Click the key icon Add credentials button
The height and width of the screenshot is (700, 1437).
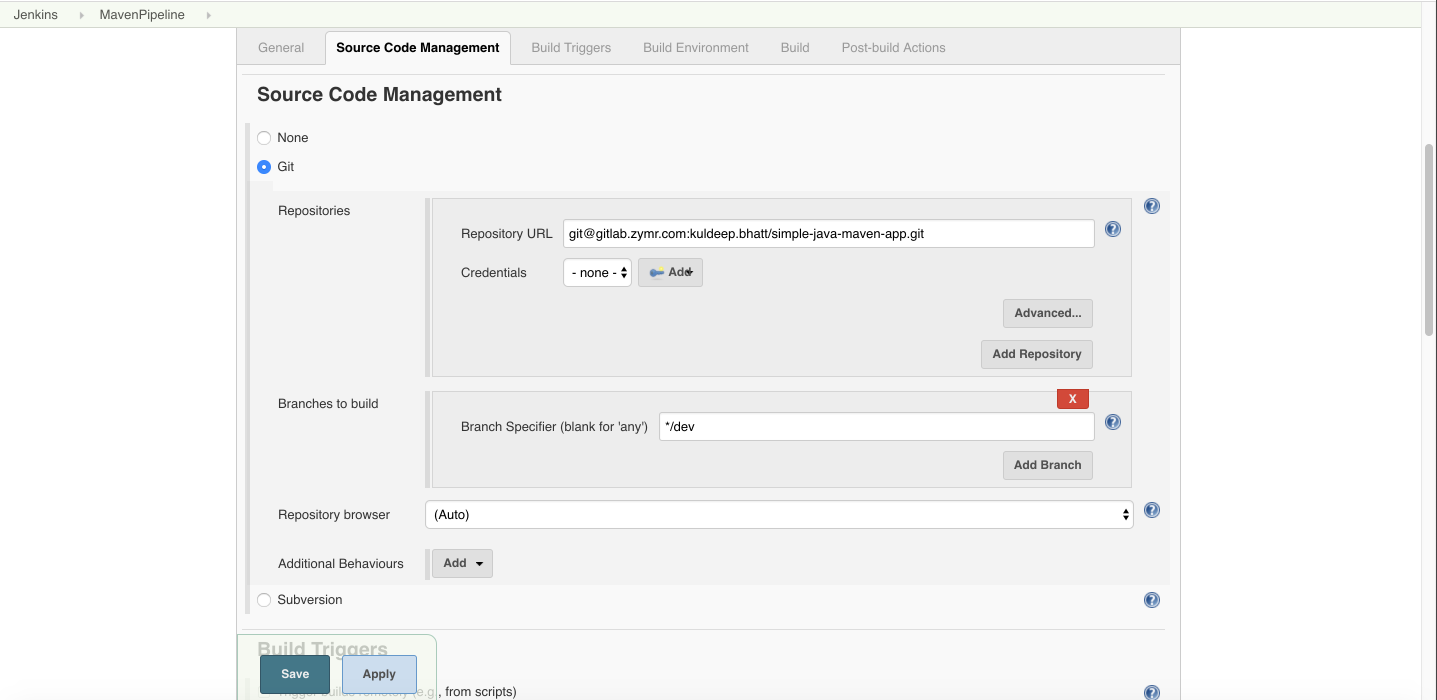click(x=670, y=271)
